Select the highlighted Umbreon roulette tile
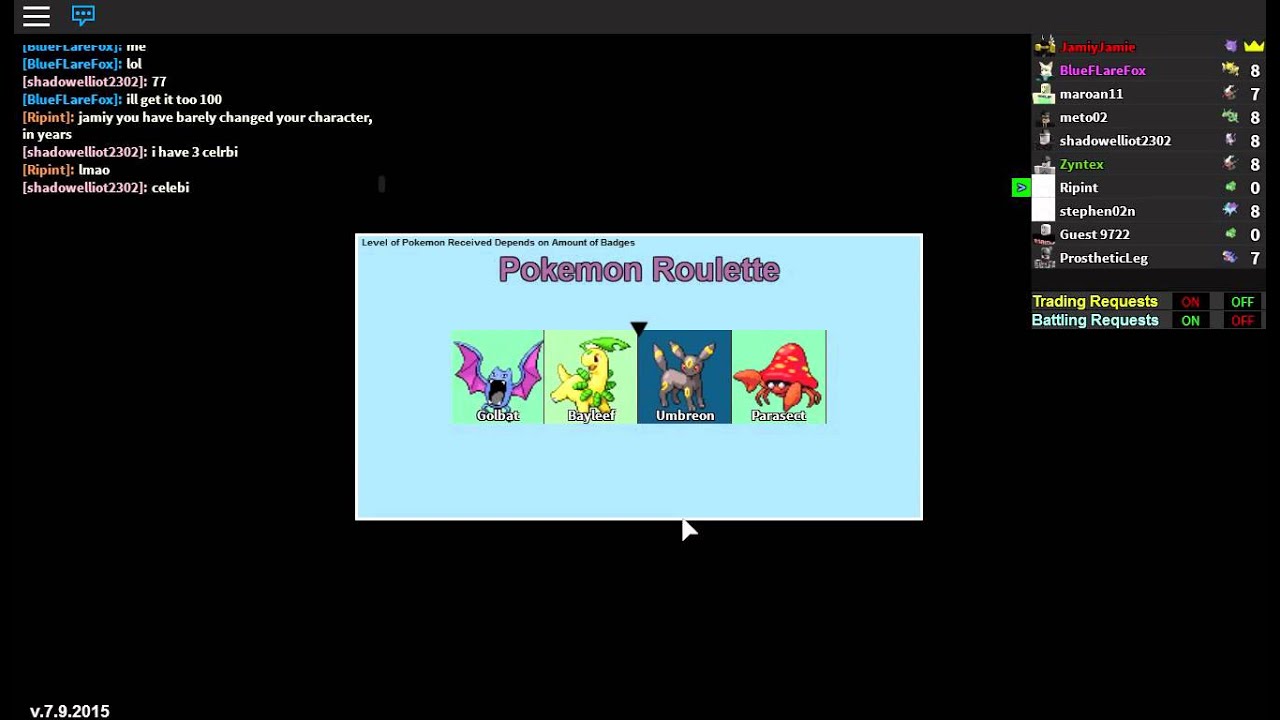Image resolution: width=1280 pixels, height=720 pixels. [684, 377]
